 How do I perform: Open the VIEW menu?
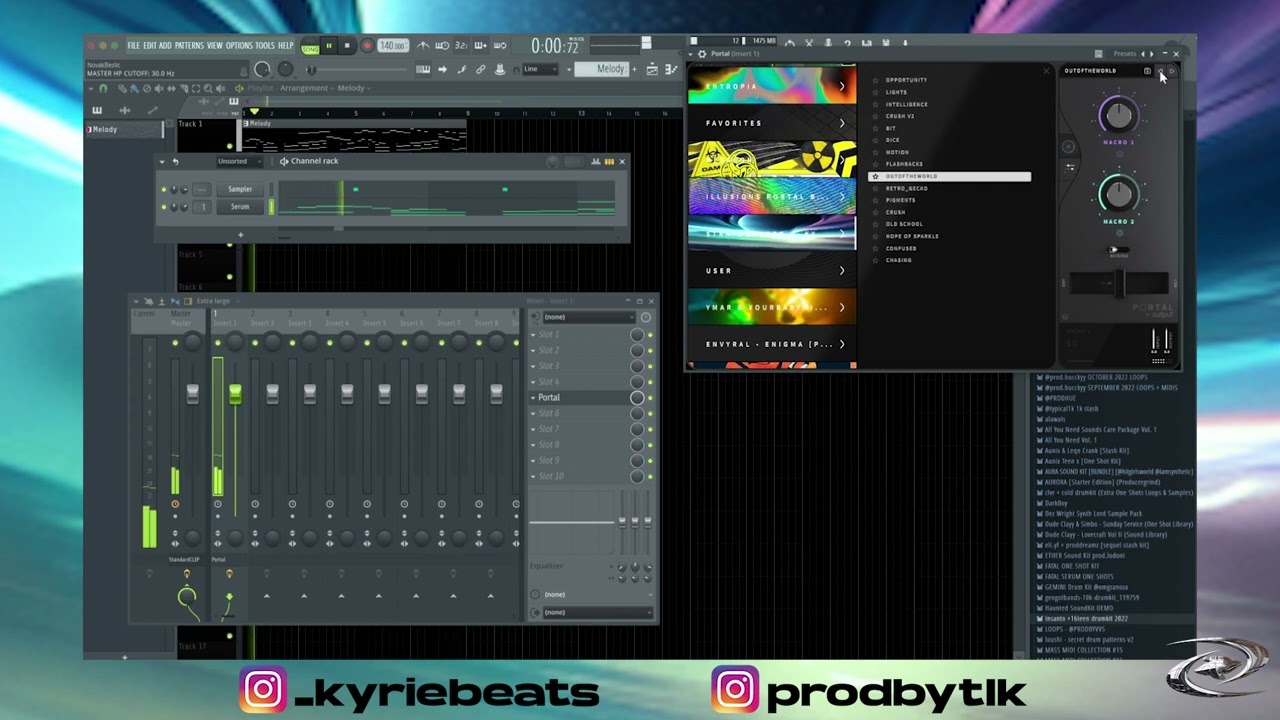click(x=215, y=46)
